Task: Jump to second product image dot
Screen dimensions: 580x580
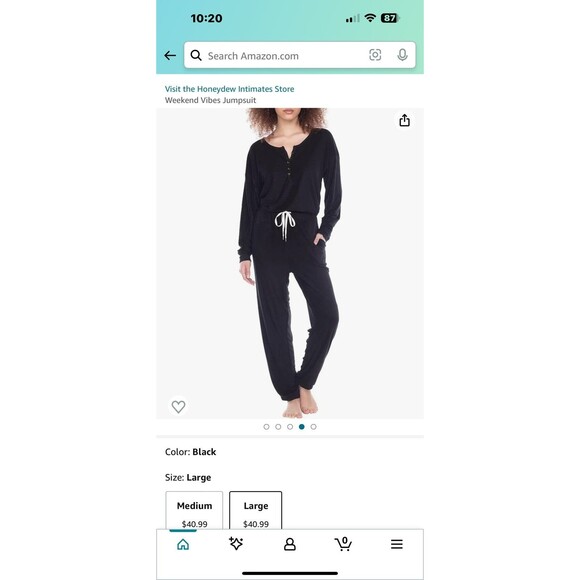Action: click(278, 427)
